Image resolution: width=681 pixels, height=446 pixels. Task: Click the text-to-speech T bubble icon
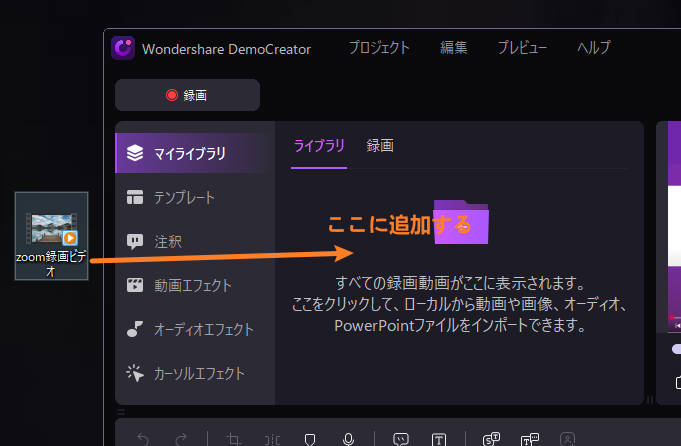[x=529, y=439]
